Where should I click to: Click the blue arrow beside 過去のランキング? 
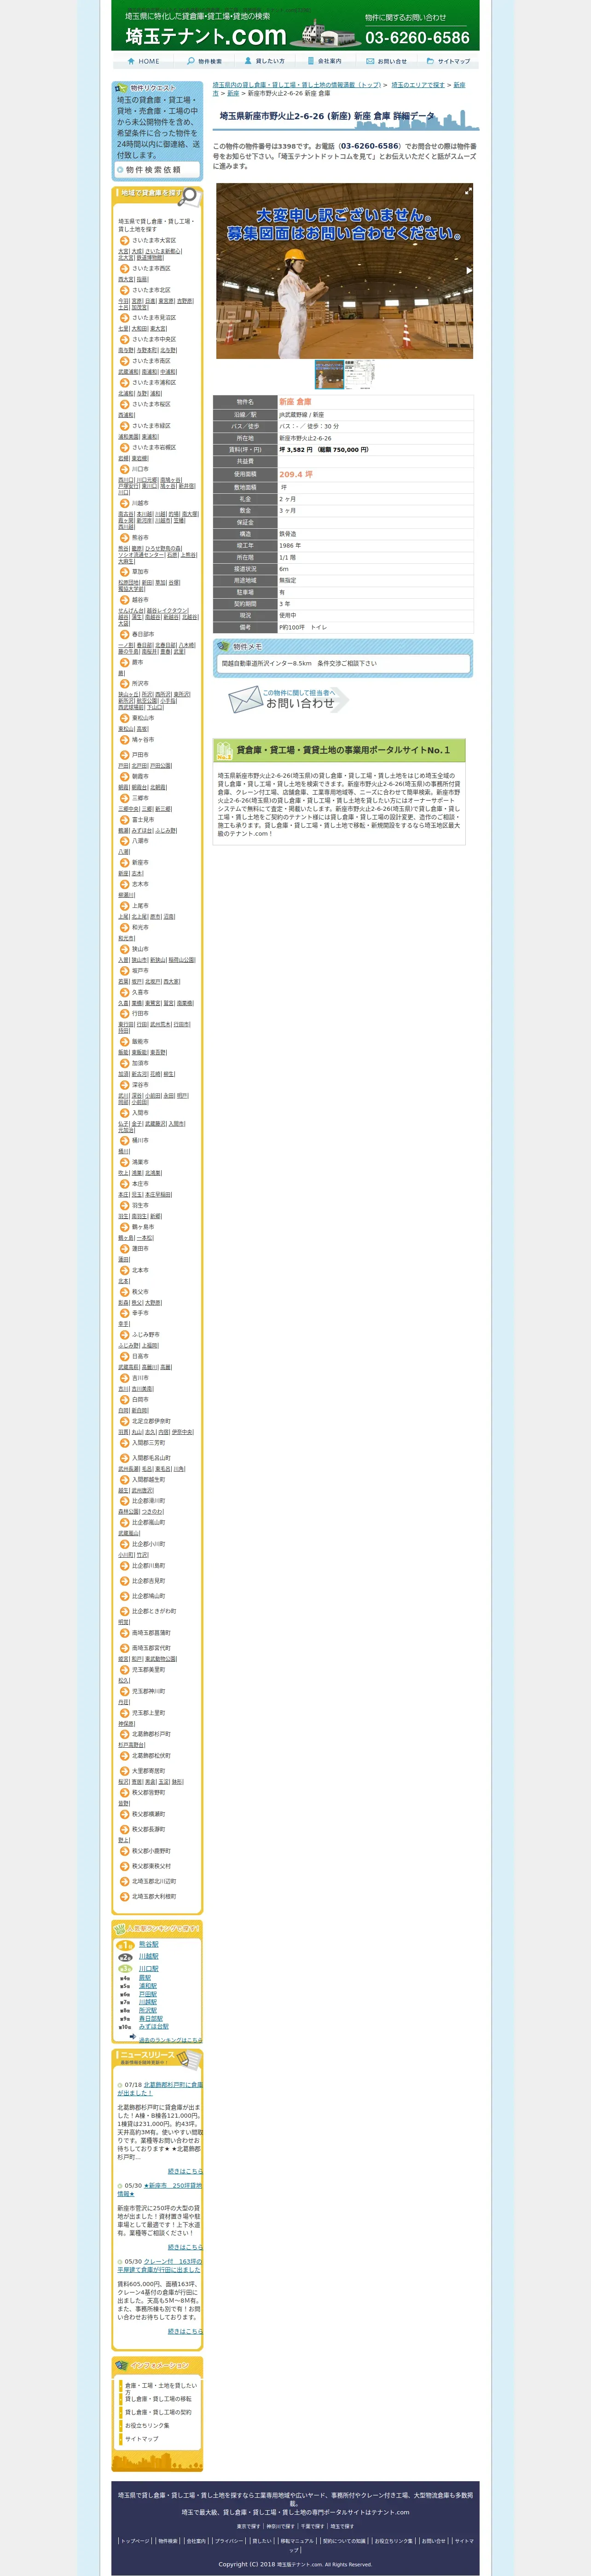click(132, 2036)
